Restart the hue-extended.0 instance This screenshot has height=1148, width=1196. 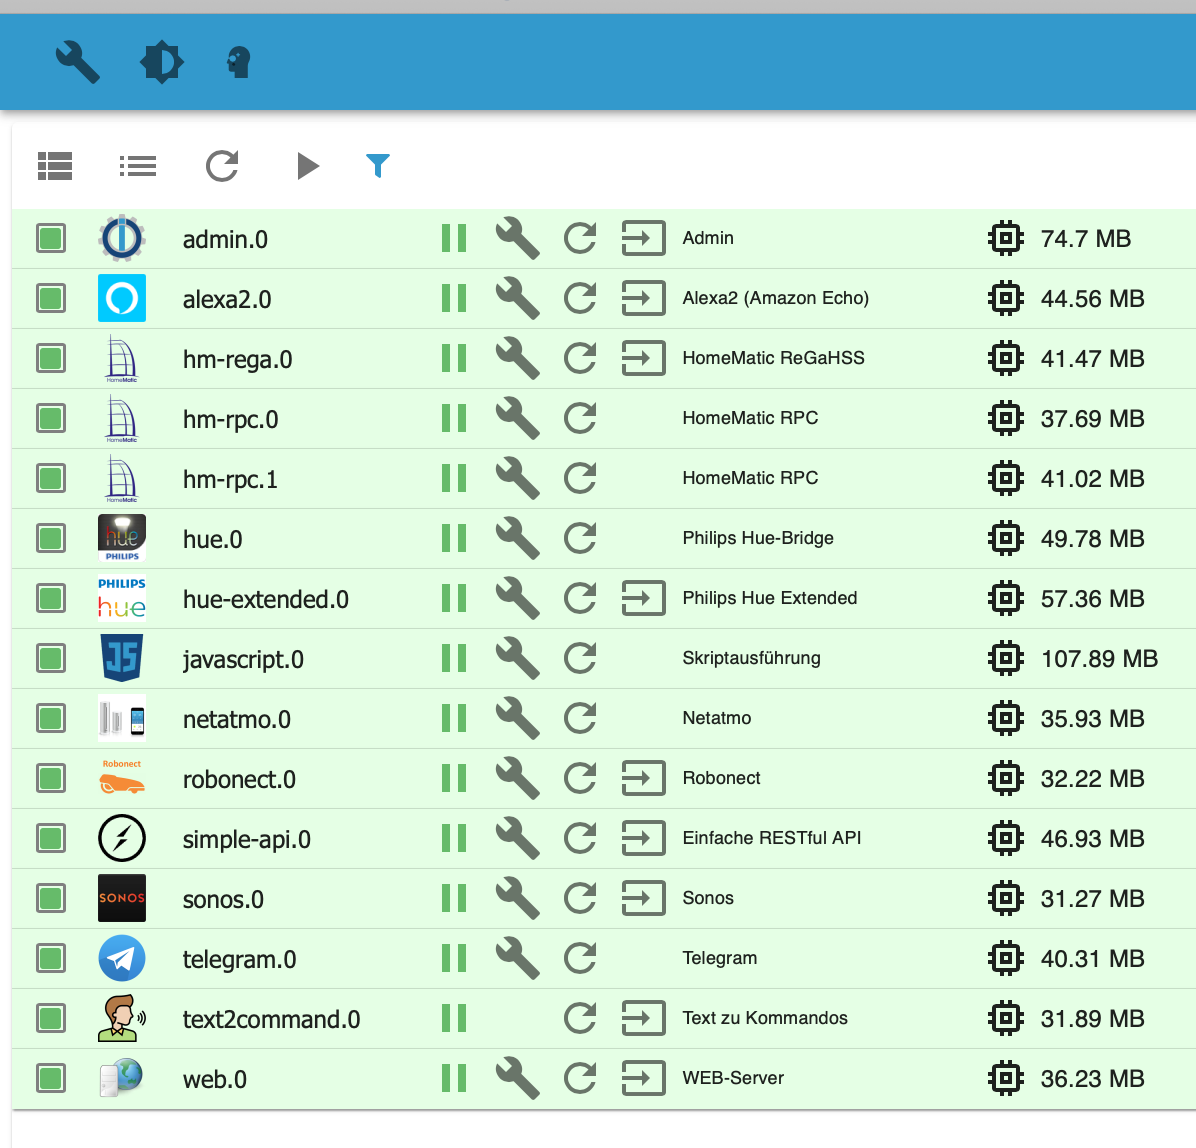coord(580,598)
